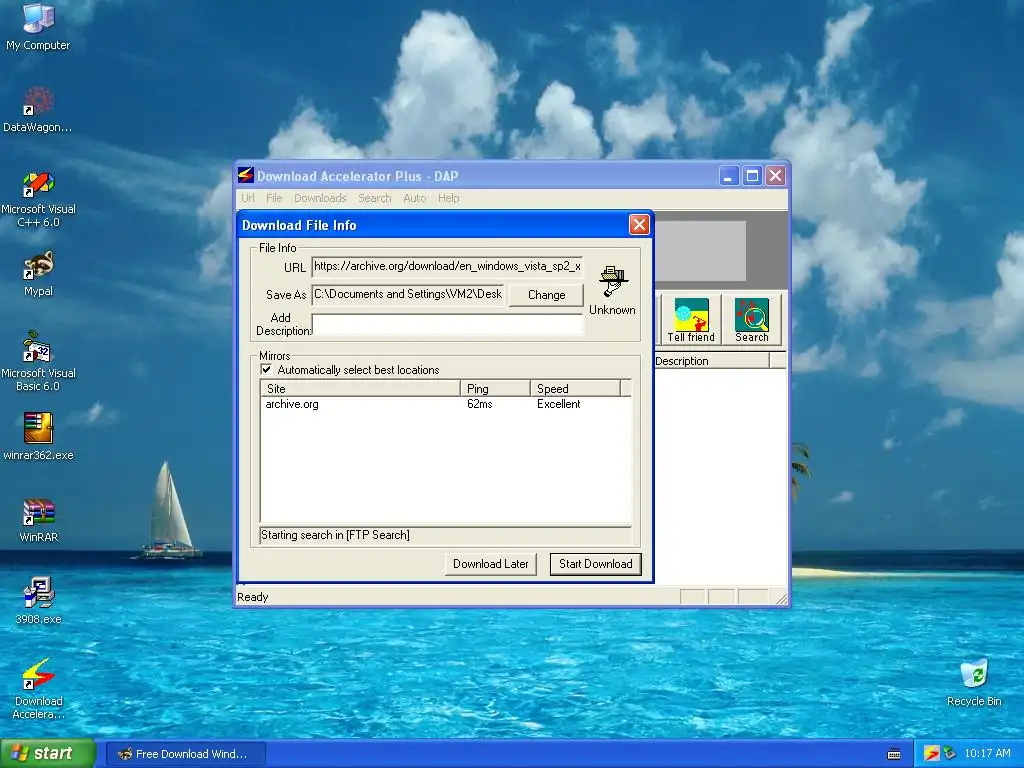Image resolution: width=1024 pixels, height=768 pixels.
Task: Click Save As path field
Action: pyautogui.click(x=408, y=295)
